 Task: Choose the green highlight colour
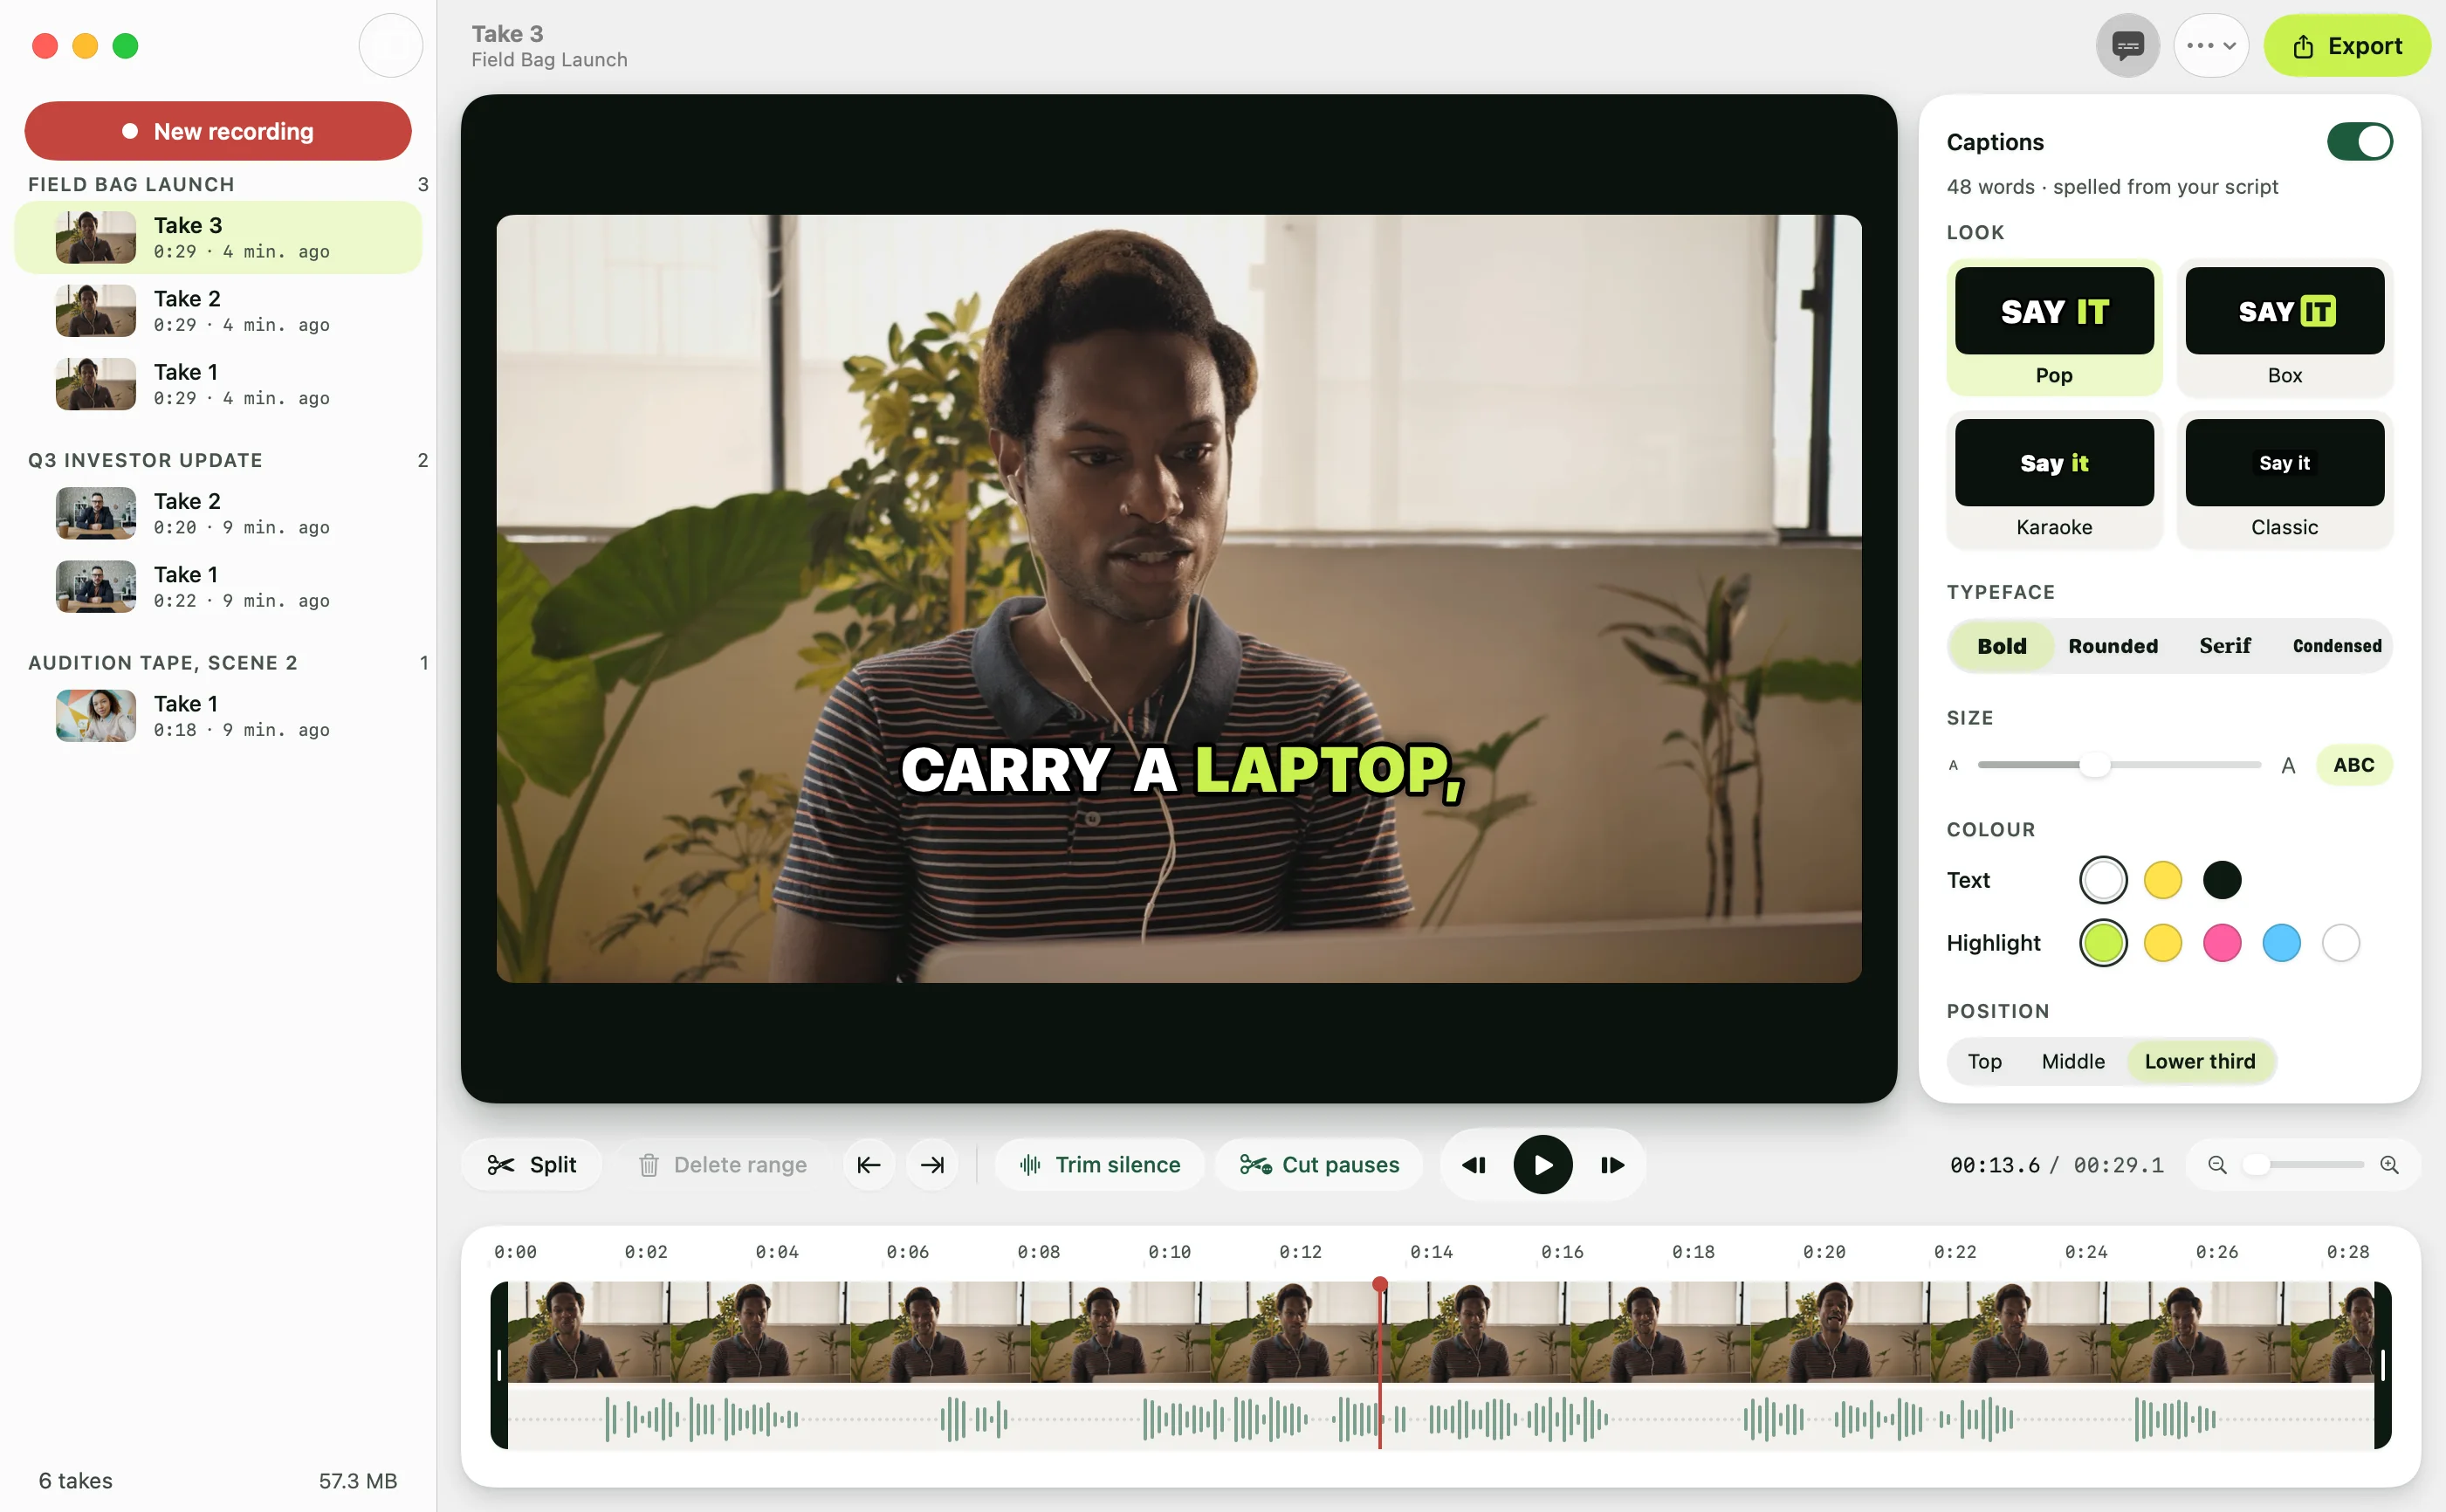coord(2102,943)
